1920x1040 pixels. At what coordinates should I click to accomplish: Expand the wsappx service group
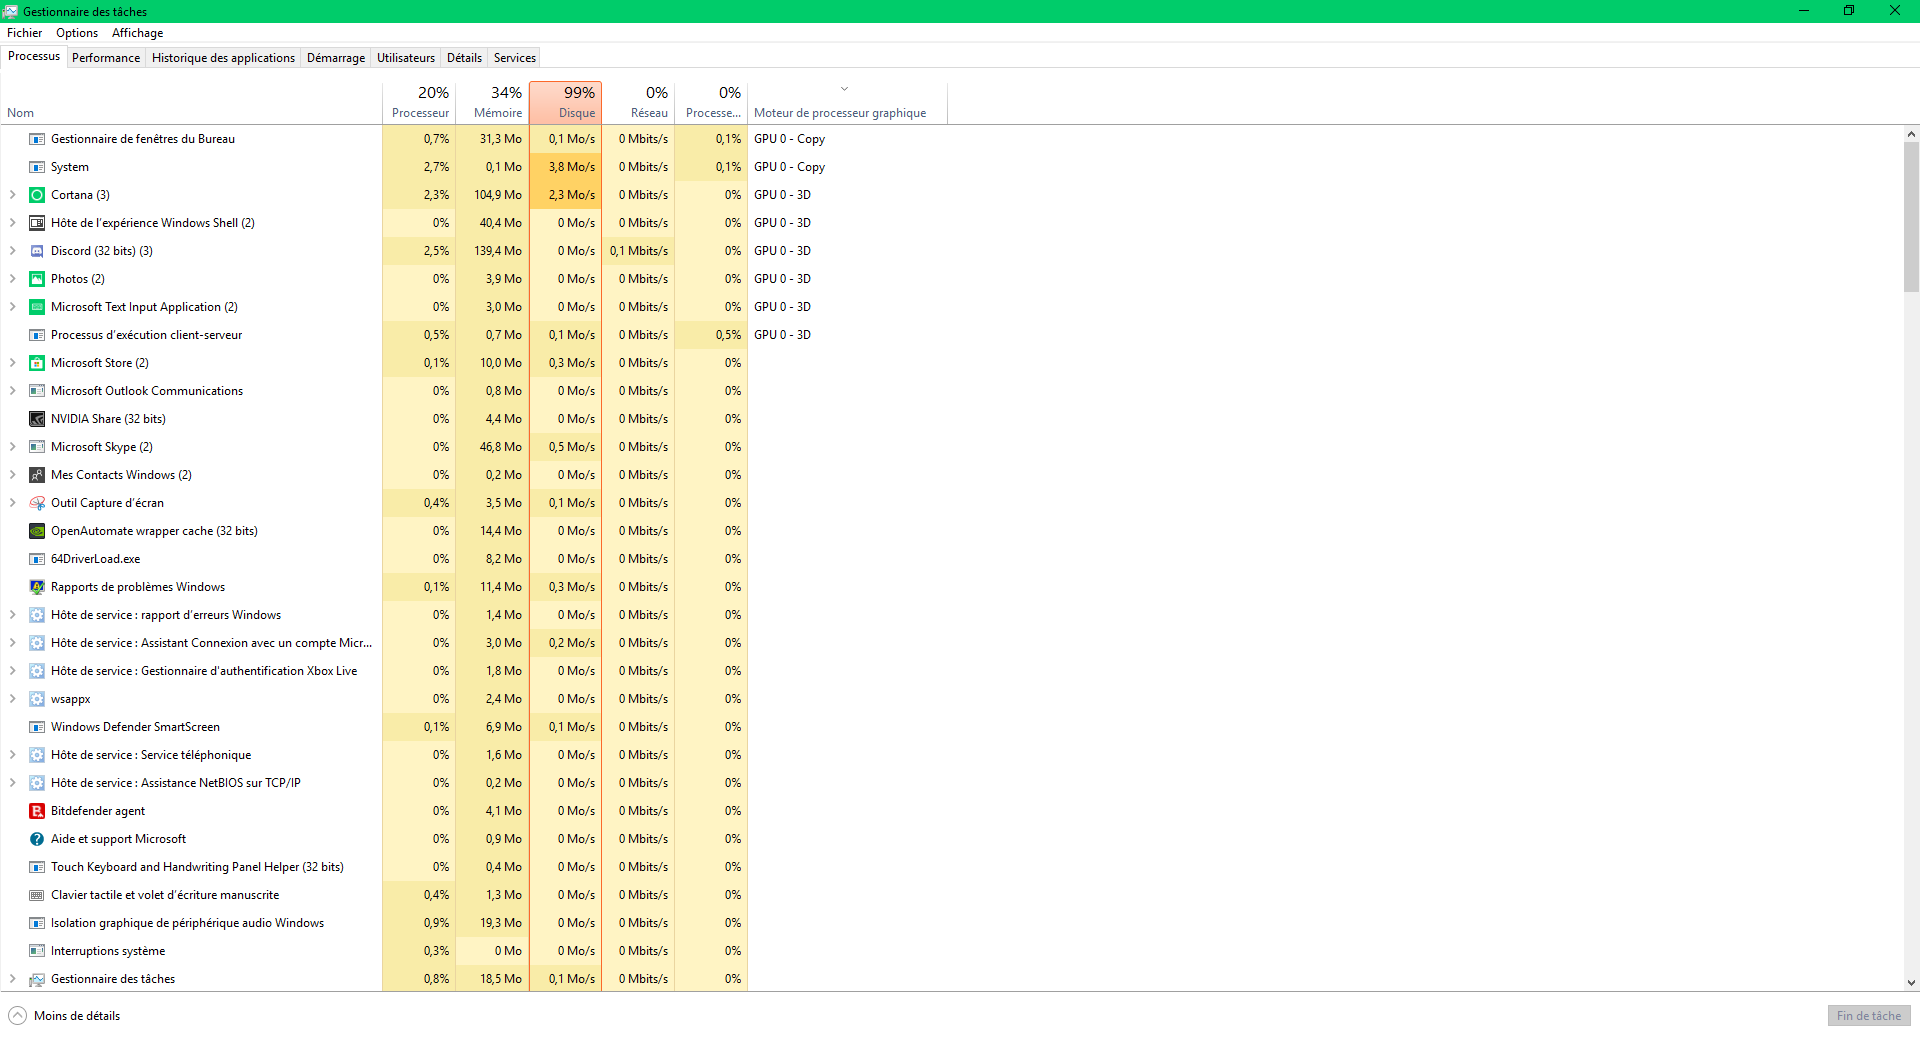tap(12, 699)
